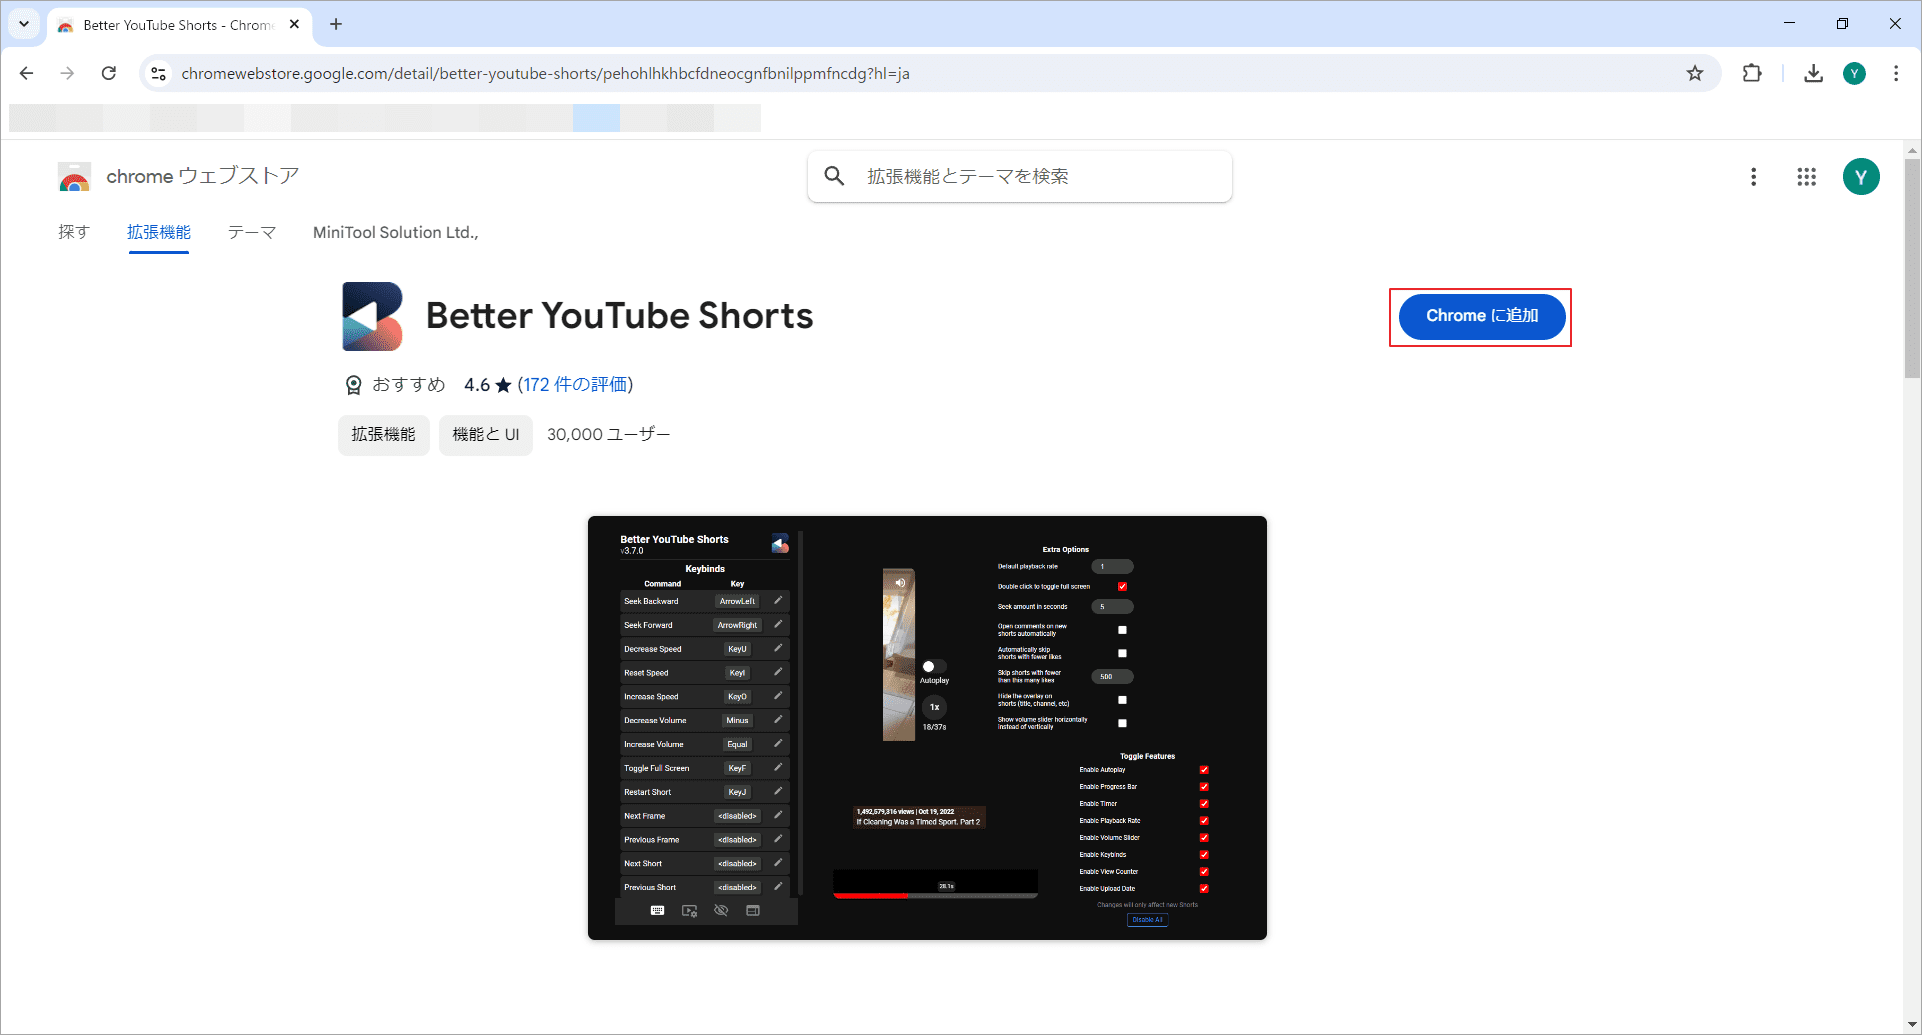Click the browser forward arrow

[67, 73]
